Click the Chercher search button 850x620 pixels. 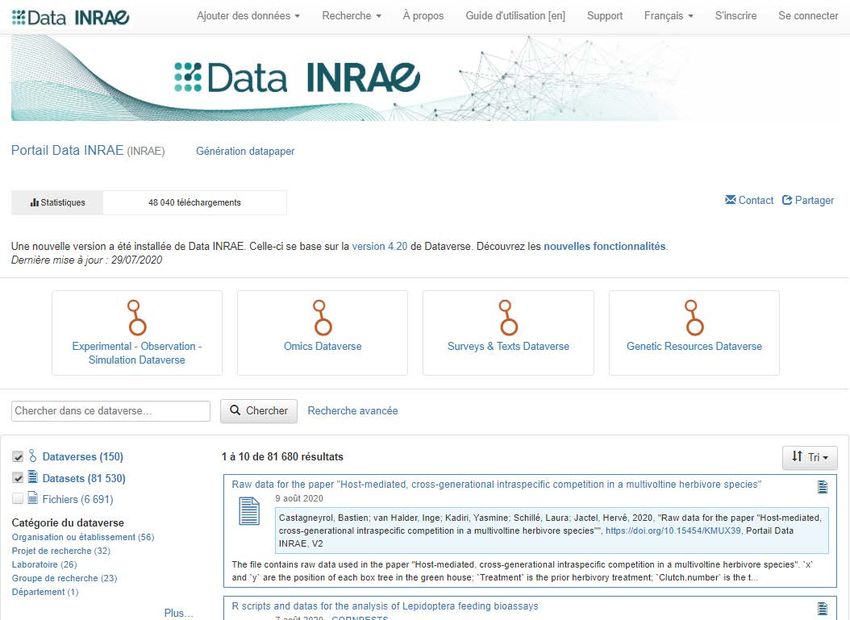(x=259, y=411)
